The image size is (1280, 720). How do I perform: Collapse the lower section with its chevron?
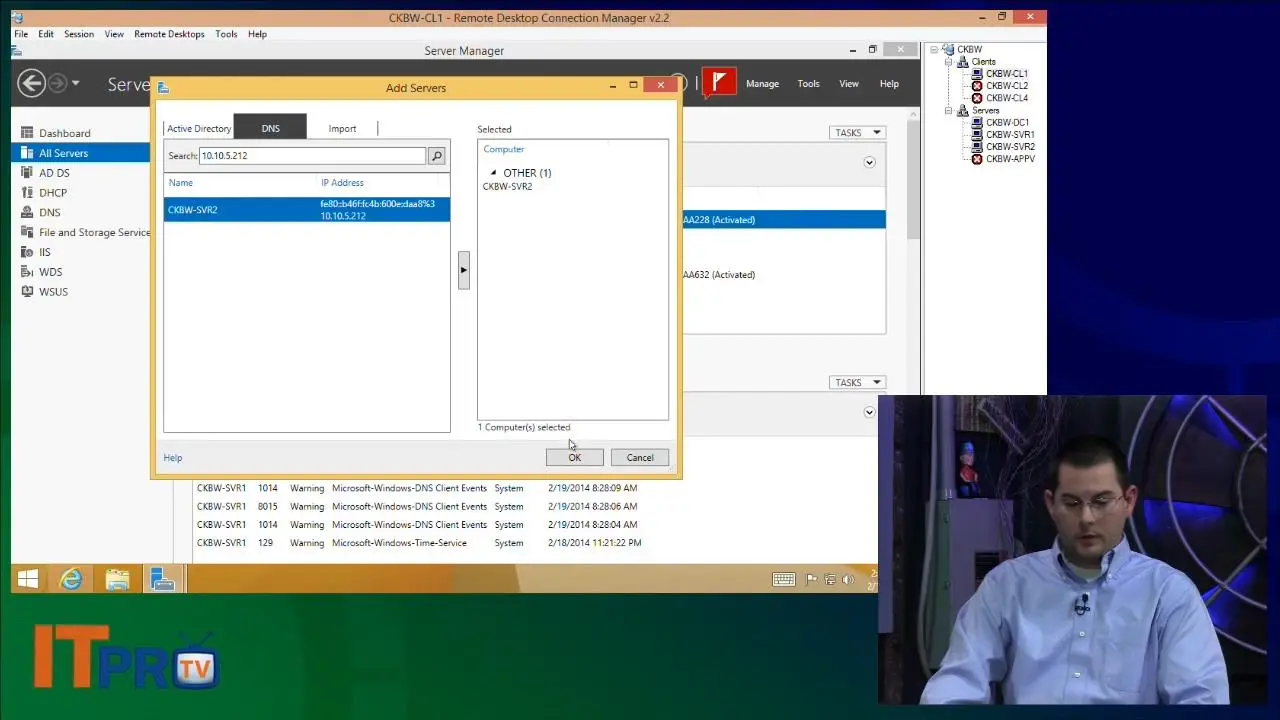(869, 412)
